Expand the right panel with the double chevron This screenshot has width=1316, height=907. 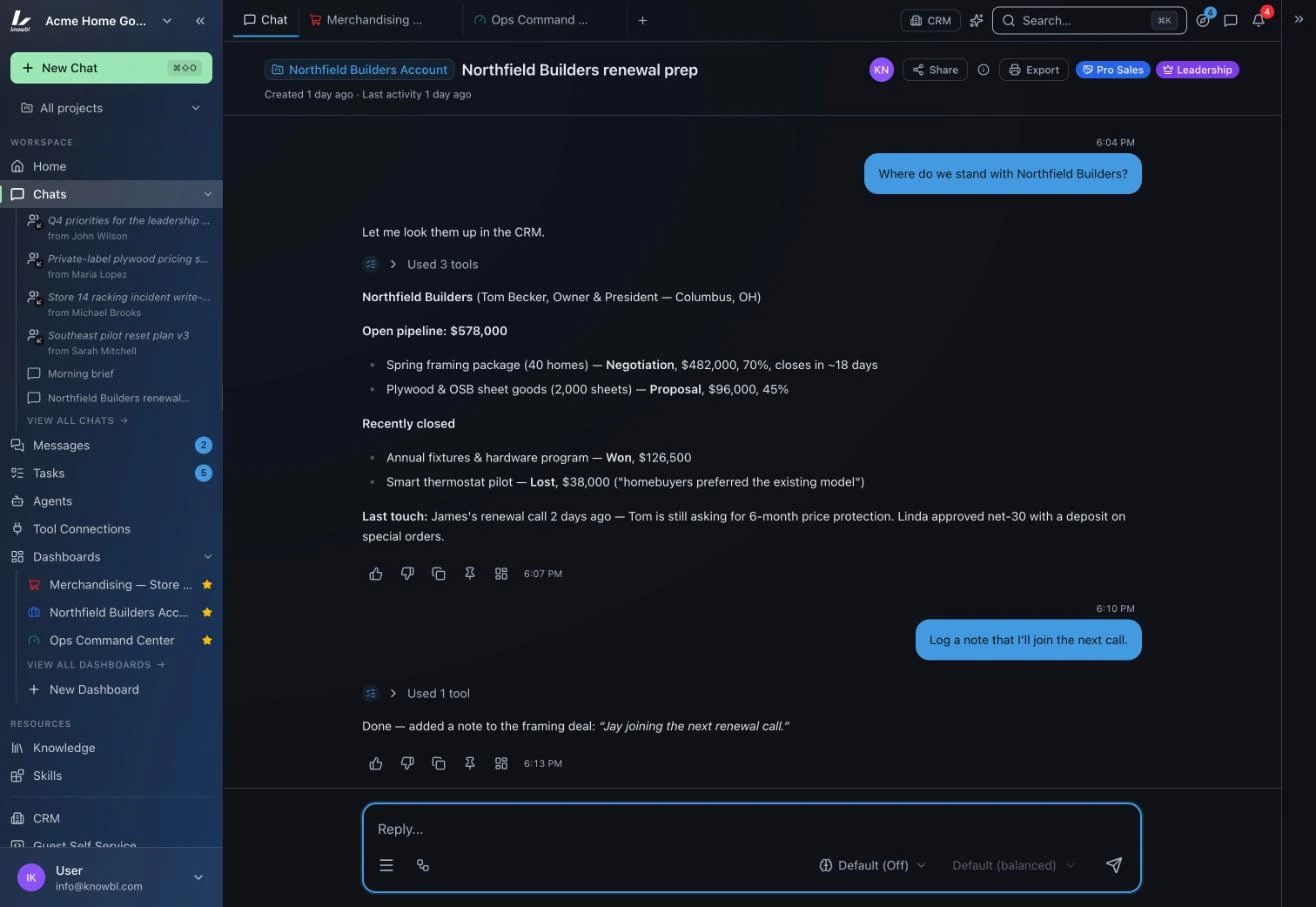[x=1299, y=20]
